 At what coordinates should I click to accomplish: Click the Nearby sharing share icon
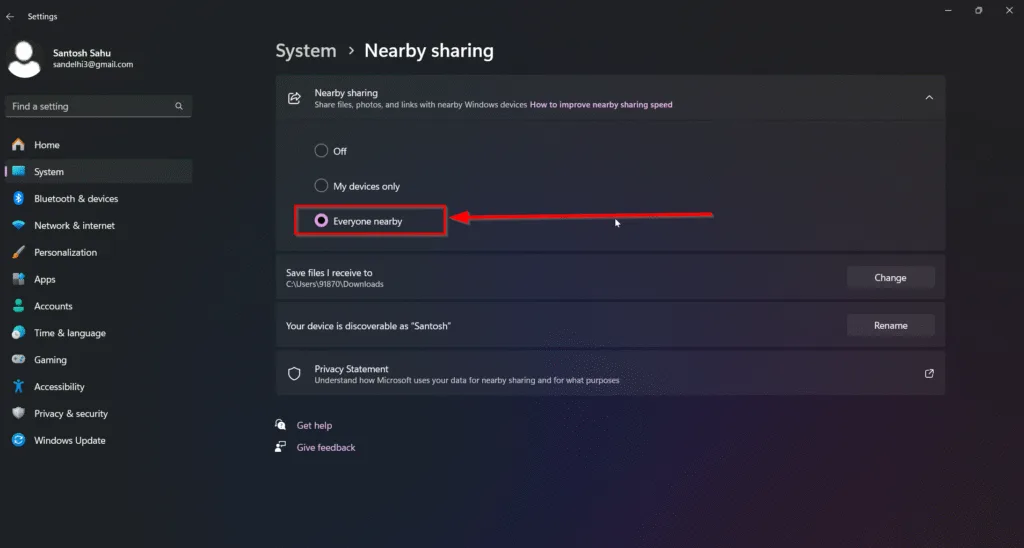click(294, 98)
